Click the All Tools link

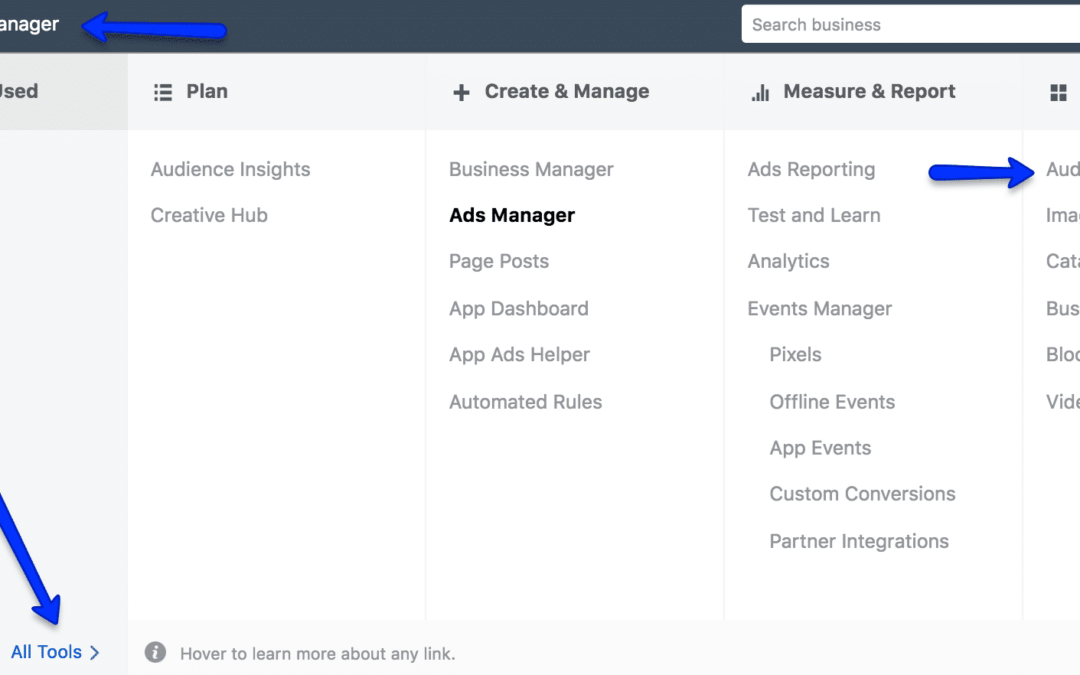coord(46,652)
